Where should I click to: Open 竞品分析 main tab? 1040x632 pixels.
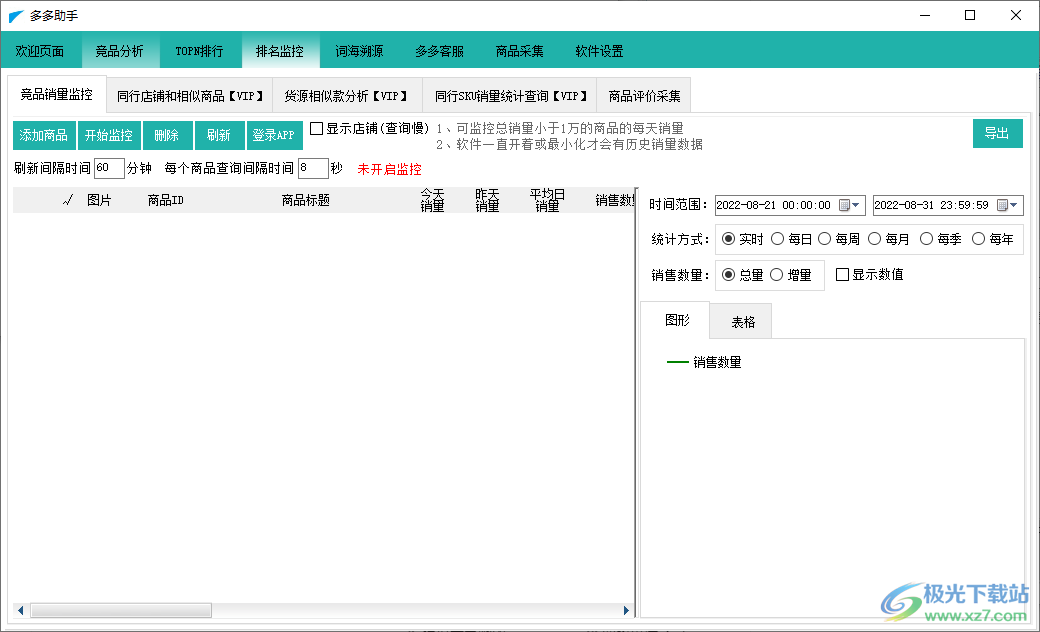[x=119, y=51]
